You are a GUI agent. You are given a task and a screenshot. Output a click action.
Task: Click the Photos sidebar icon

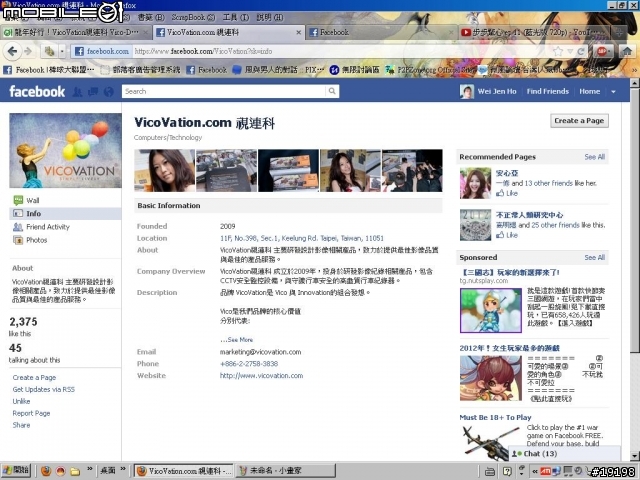(x=18, y=240)
